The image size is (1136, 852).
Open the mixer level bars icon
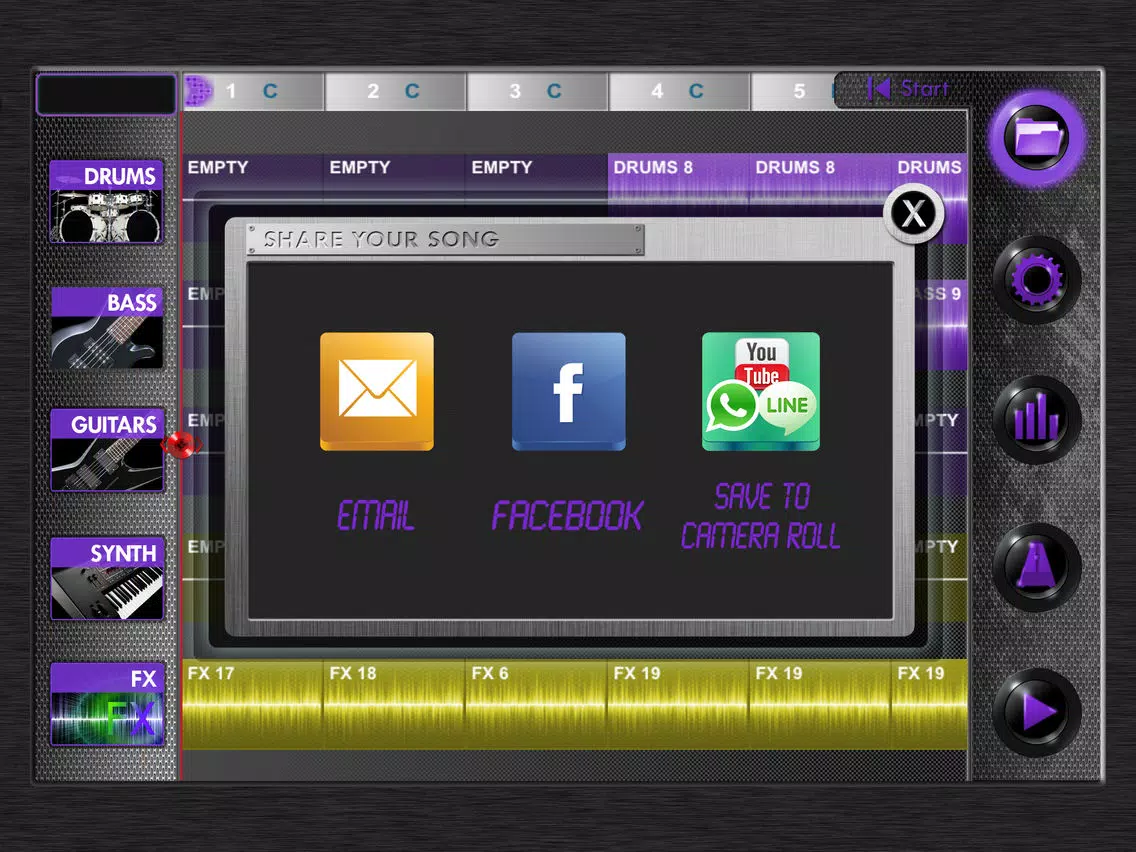(x=1037, y=420)
